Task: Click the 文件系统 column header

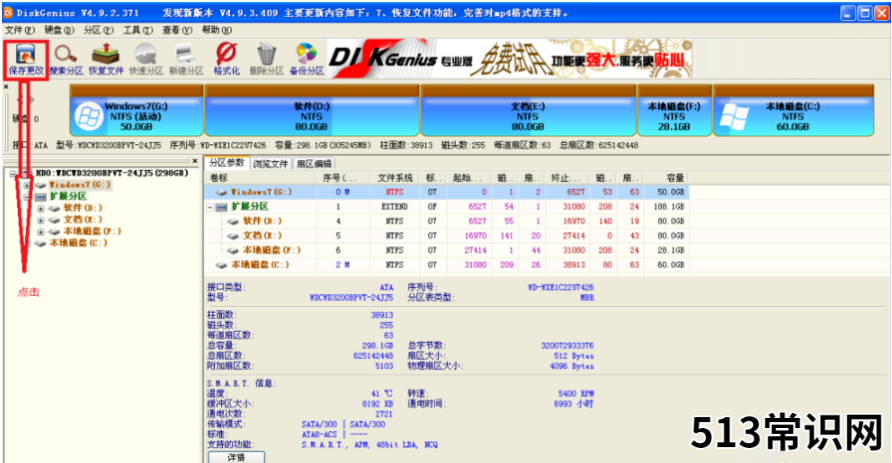Action: pos(394,178)
